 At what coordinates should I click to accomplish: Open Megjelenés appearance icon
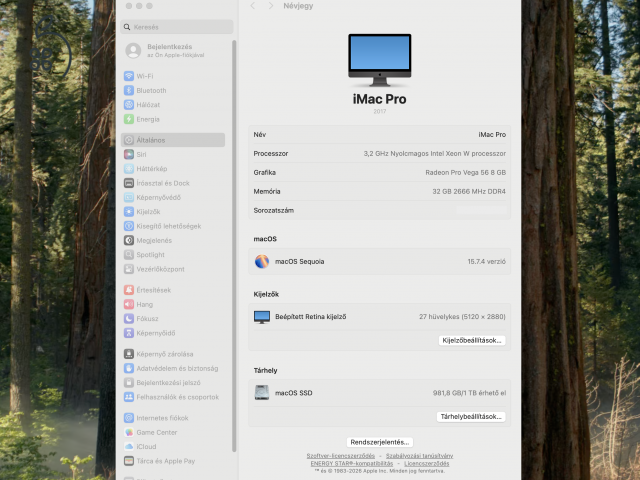point(129,240)
